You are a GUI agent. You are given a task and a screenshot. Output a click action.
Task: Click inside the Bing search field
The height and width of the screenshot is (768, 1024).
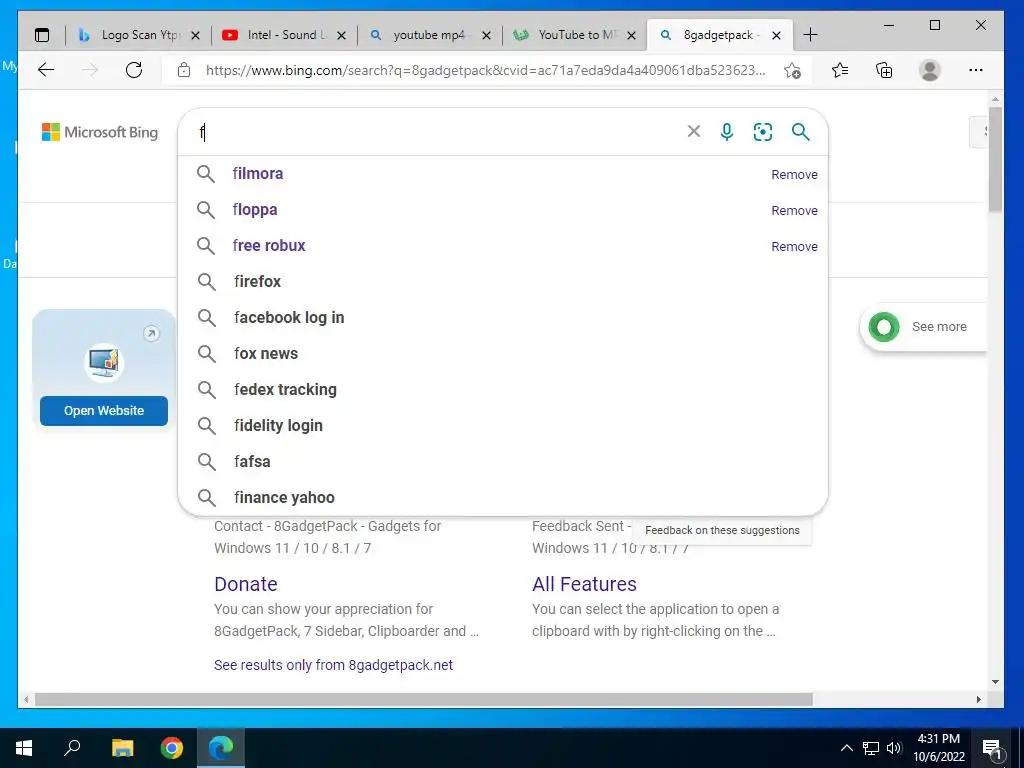[438, 132]
